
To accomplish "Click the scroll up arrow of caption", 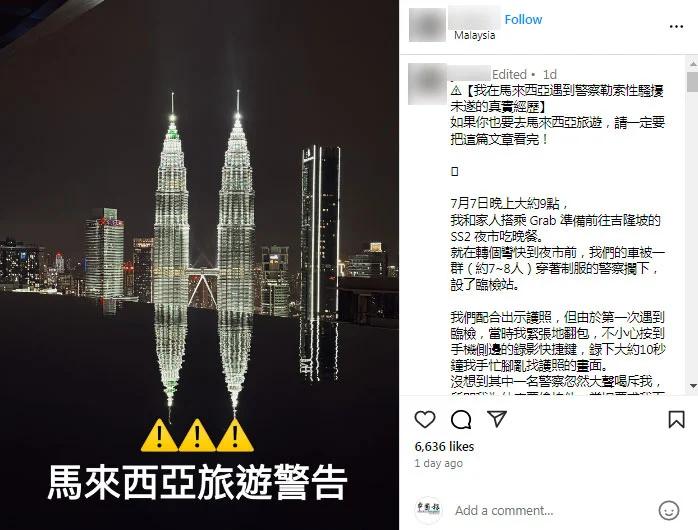I will [693, 64].
